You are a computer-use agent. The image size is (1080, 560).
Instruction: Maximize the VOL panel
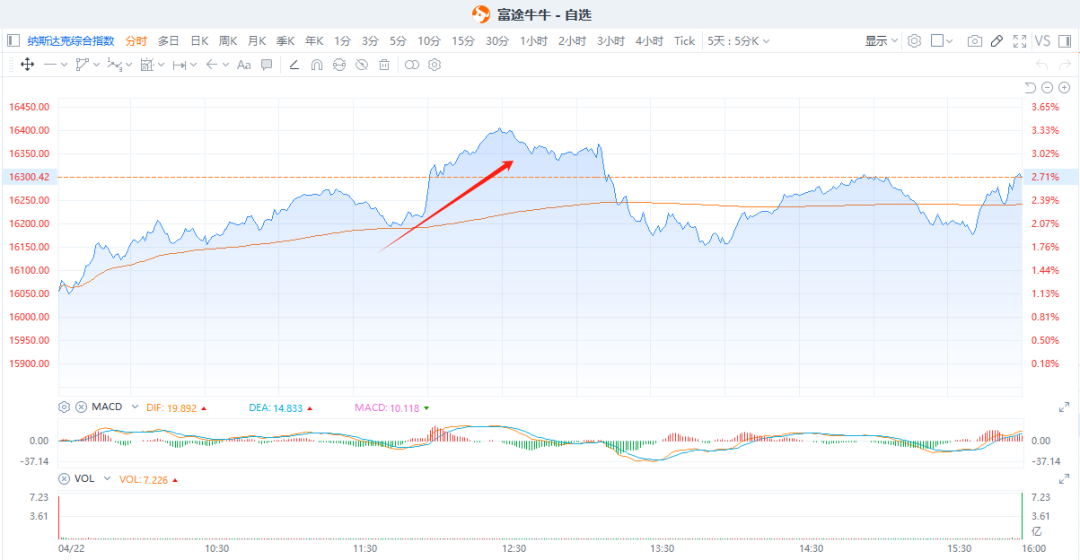click(x=1064, y=479)
